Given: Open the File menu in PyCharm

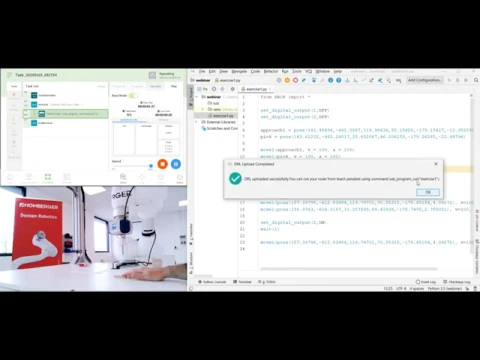Looking at the screenshot, I should point(202,71).
